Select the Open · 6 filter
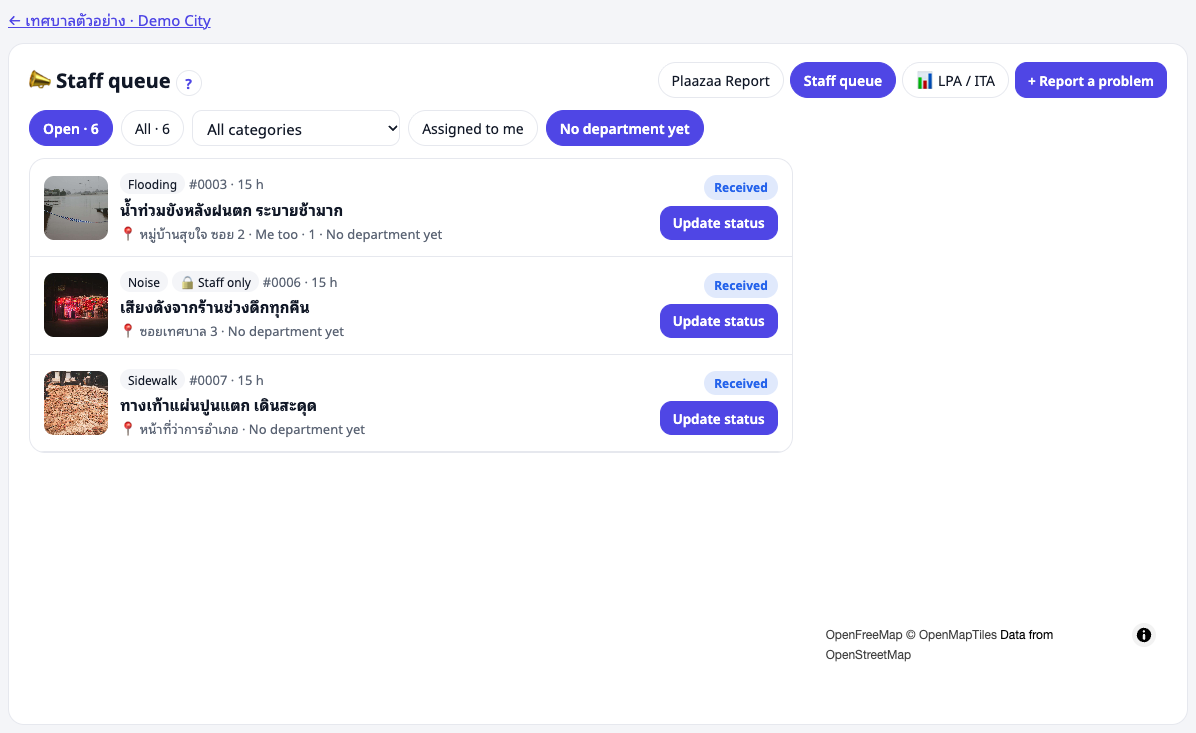 (71, 129)
